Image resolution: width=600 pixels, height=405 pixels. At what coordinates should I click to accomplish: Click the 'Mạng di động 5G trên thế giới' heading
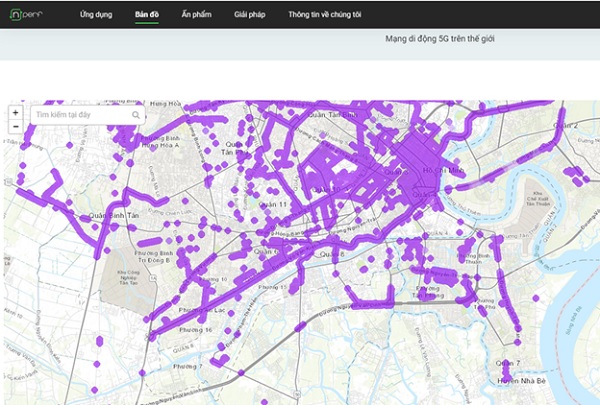click(440, 39)
